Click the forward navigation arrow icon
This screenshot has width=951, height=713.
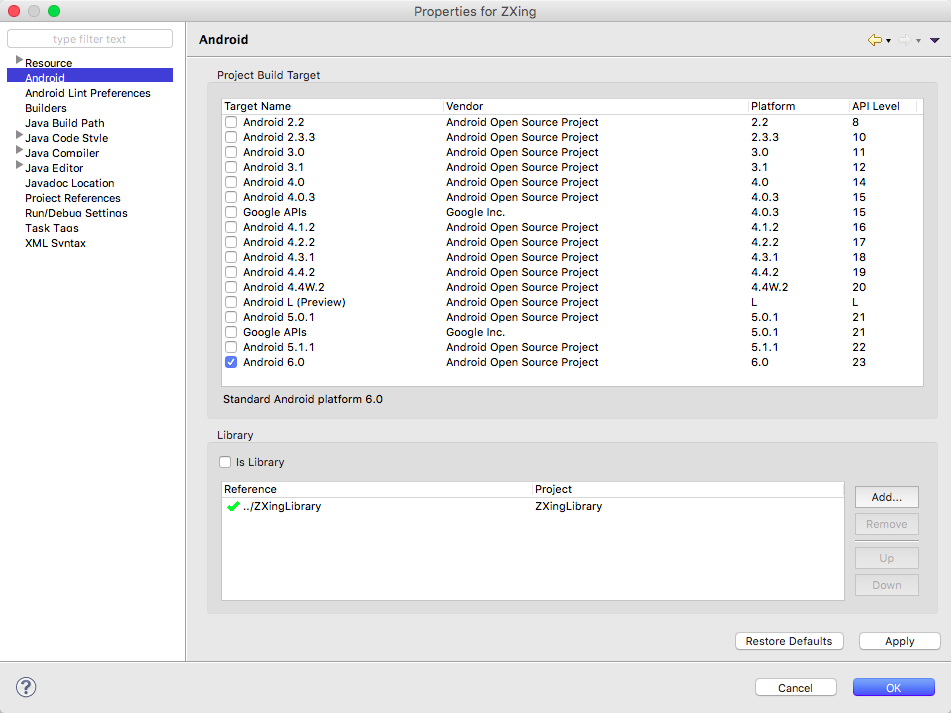904,40
